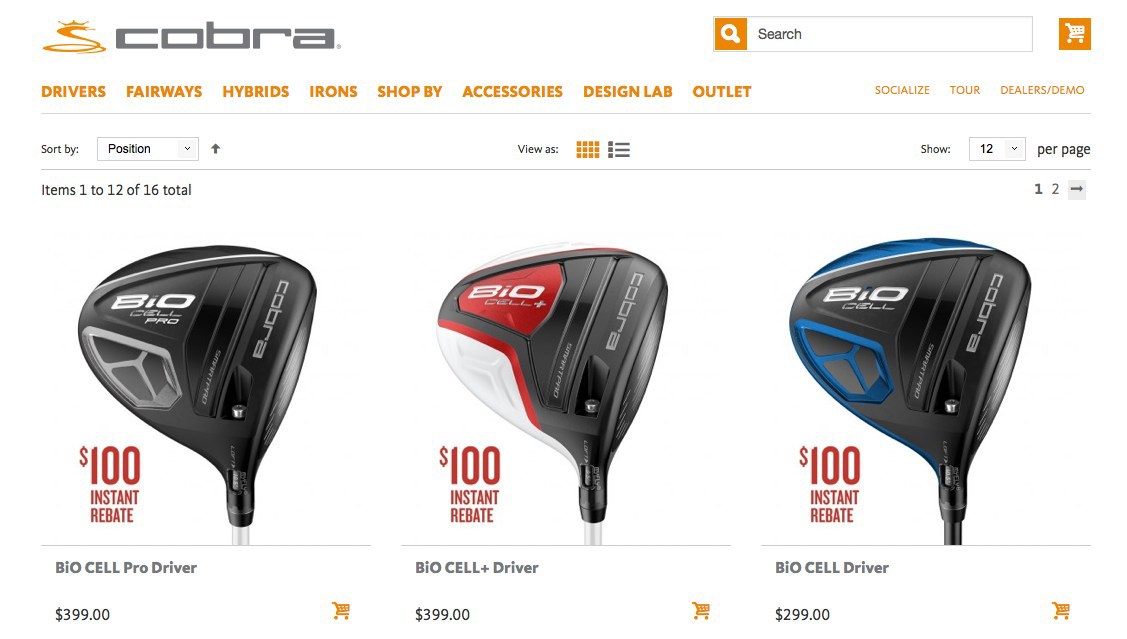1127x639 pixels.
Task: Open the shopping cart icon in header
Action: point(1075,34)
